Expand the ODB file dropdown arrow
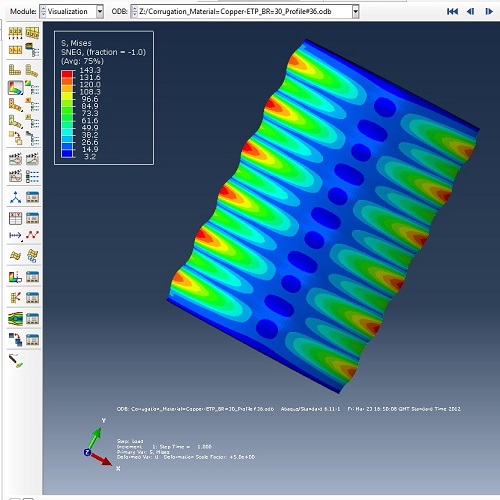The image size is (500, 500). point(355,12)
